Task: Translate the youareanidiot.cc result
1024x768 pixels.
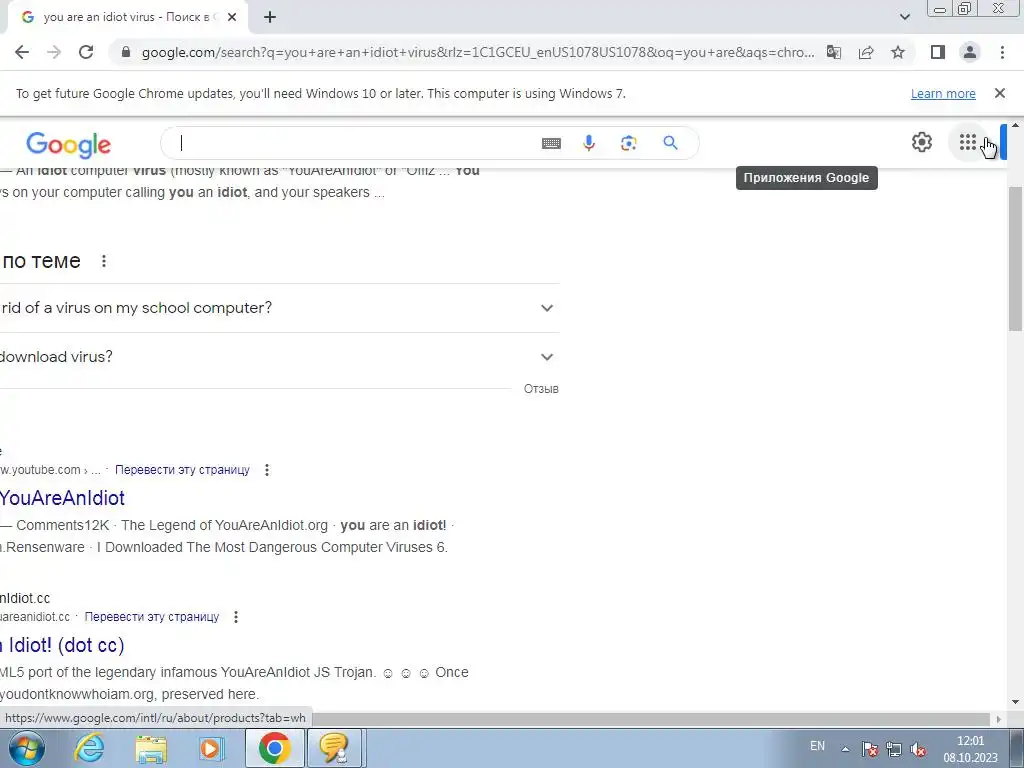Action: [x=152, y=616]
